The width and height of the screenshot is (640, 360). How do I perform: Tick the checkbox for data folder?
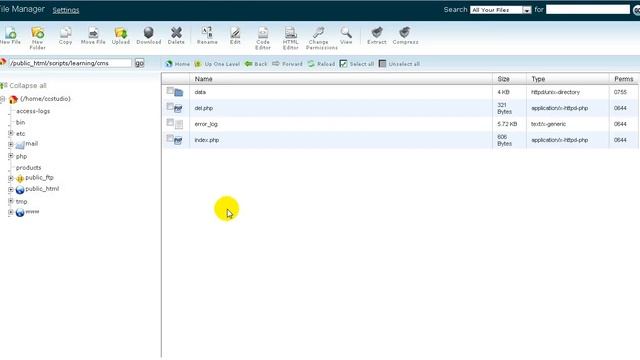tap(170, 91)
